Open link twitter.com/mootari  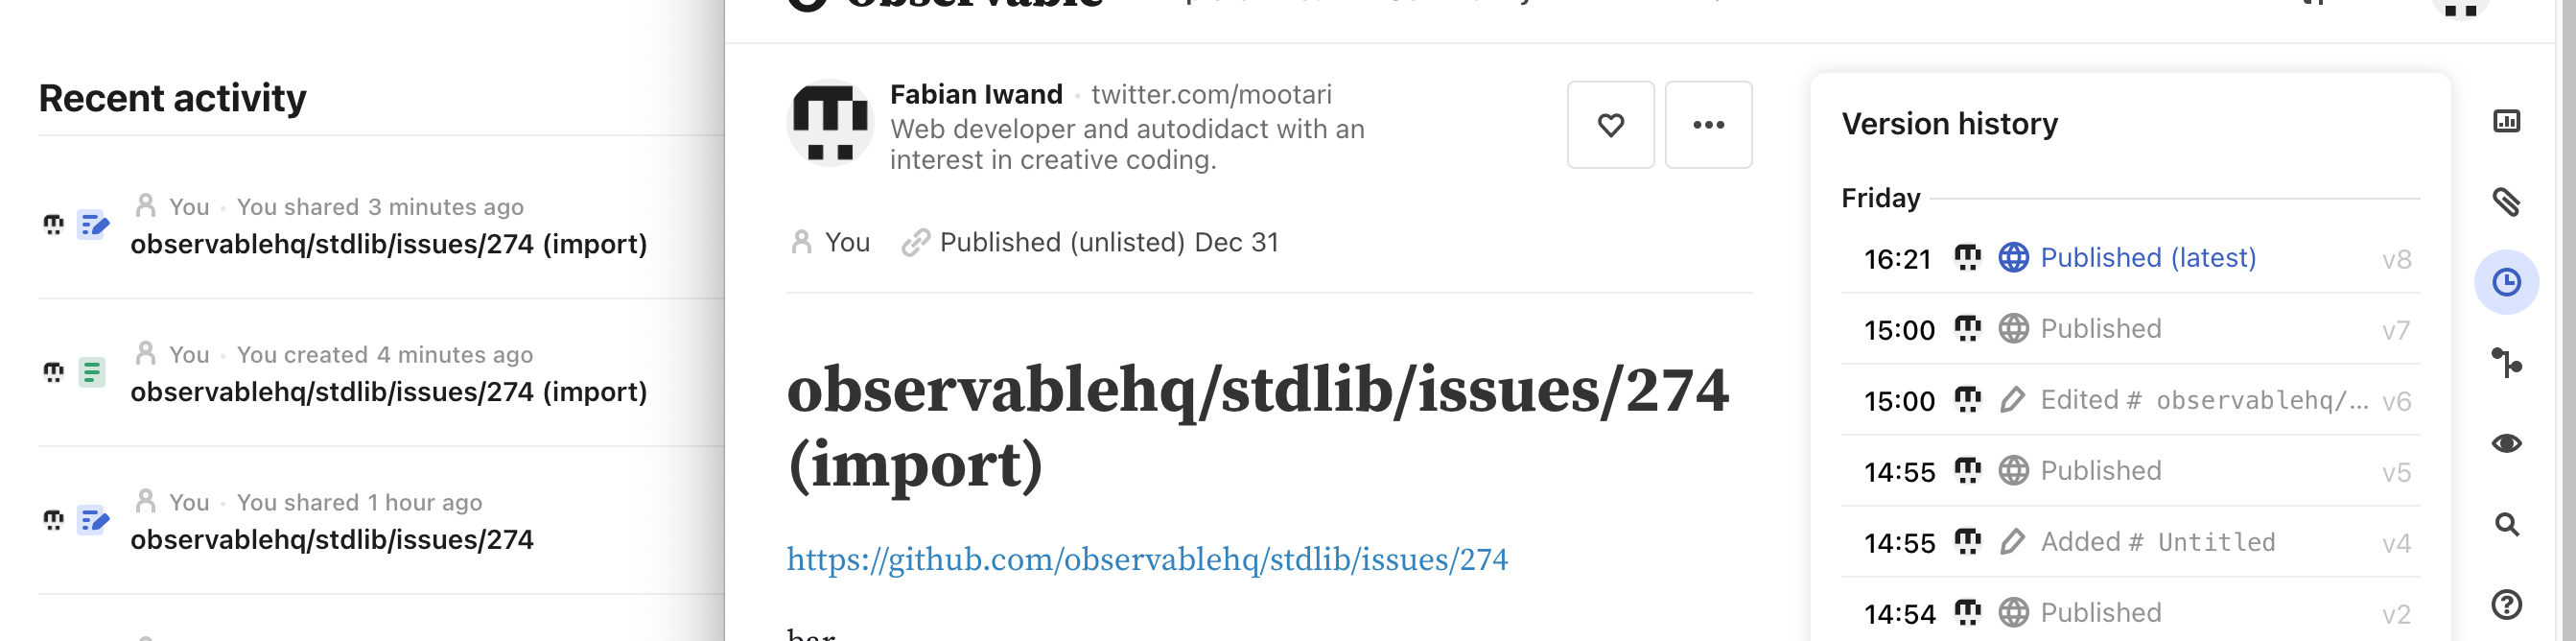(1213, 94)
